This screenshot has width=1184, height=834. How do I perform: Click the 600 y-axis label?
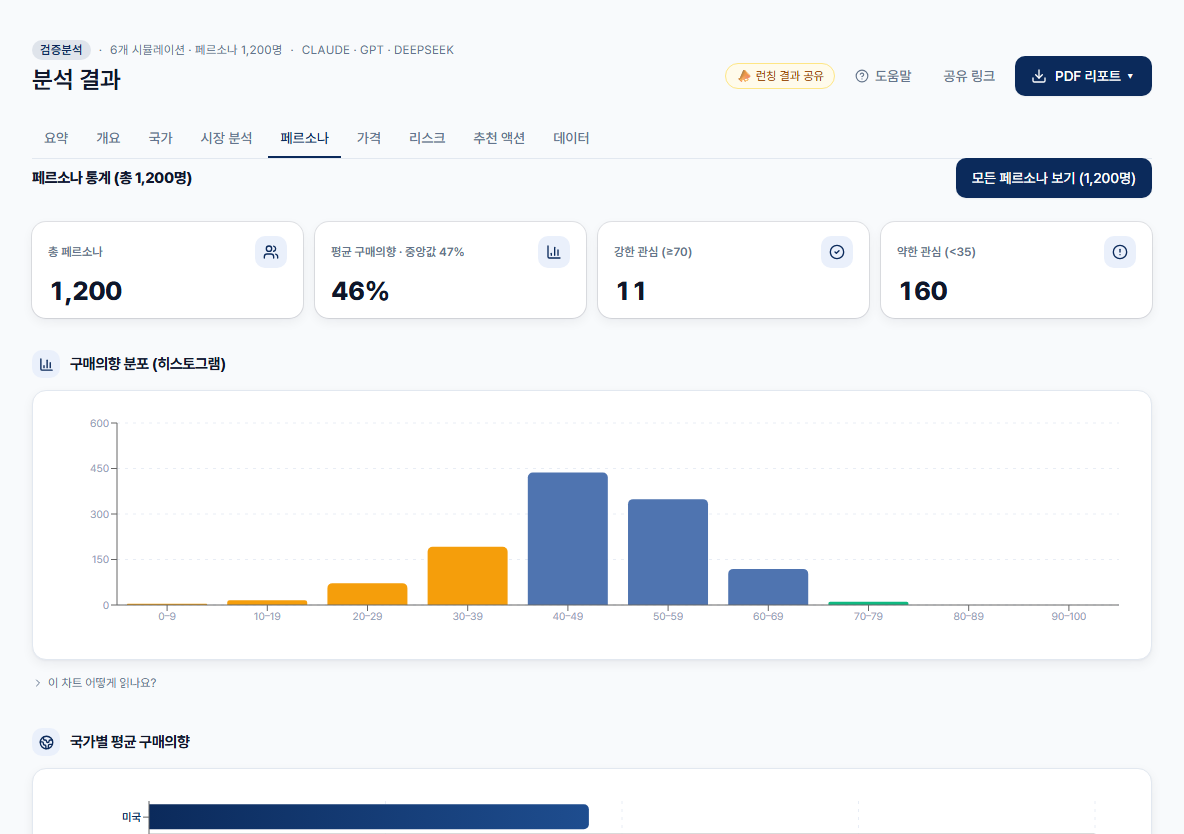(100, 423)
